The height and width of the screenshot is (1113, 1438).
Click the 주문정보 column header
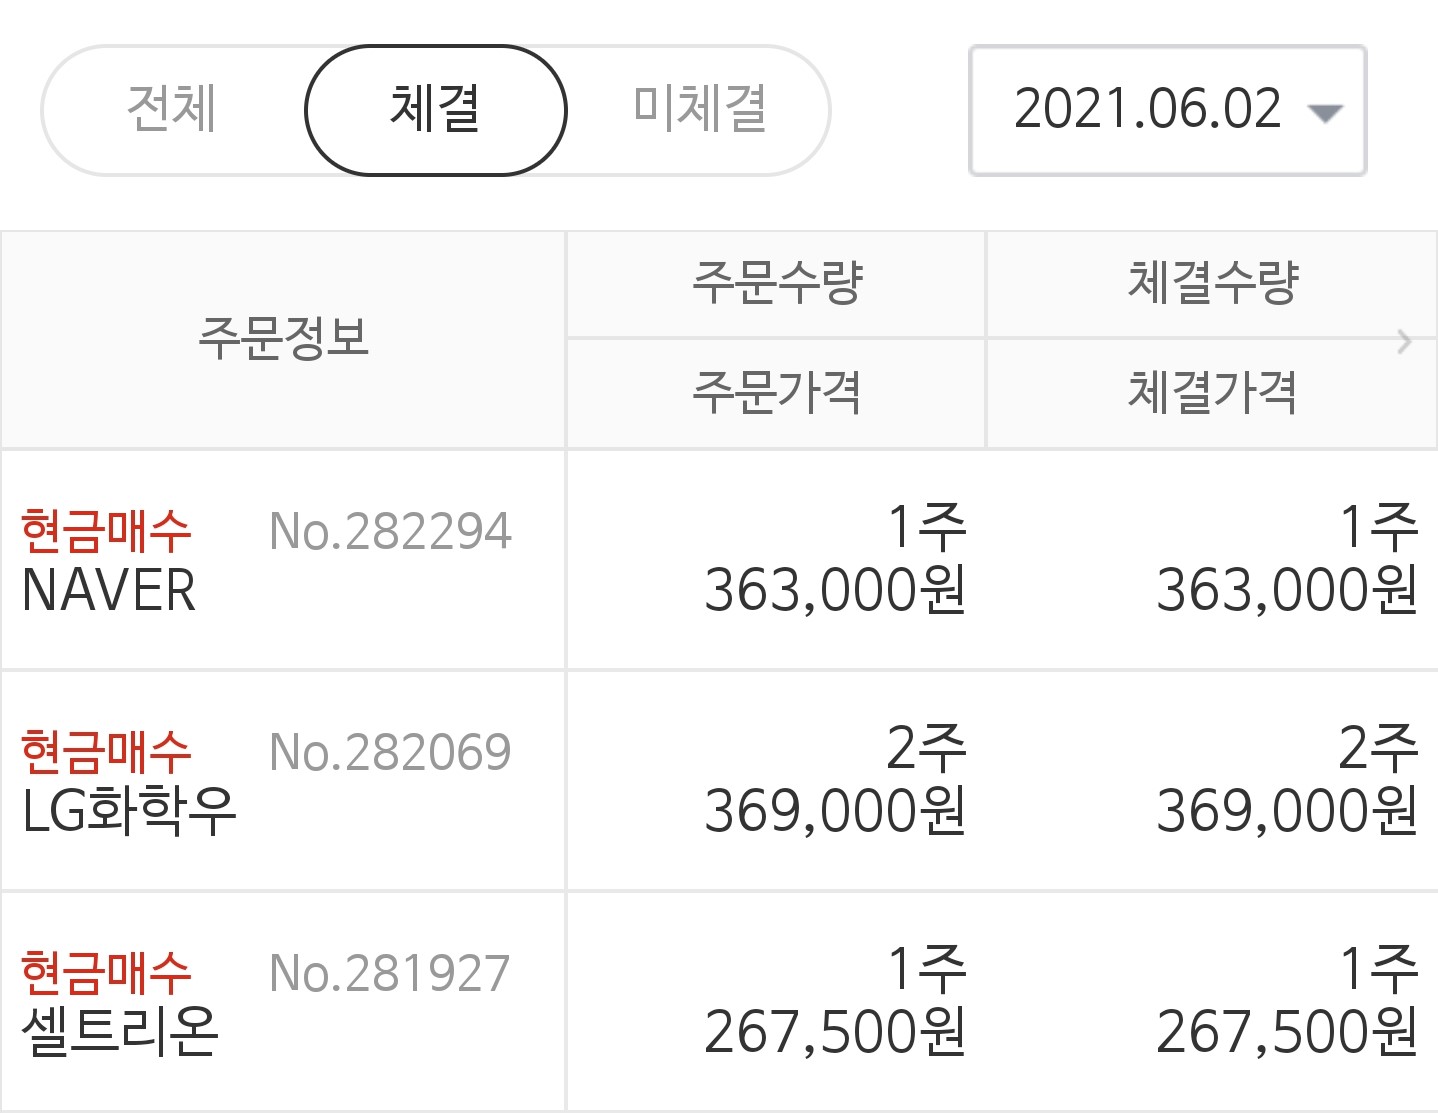pyautogui.click(x=283, y=339)
